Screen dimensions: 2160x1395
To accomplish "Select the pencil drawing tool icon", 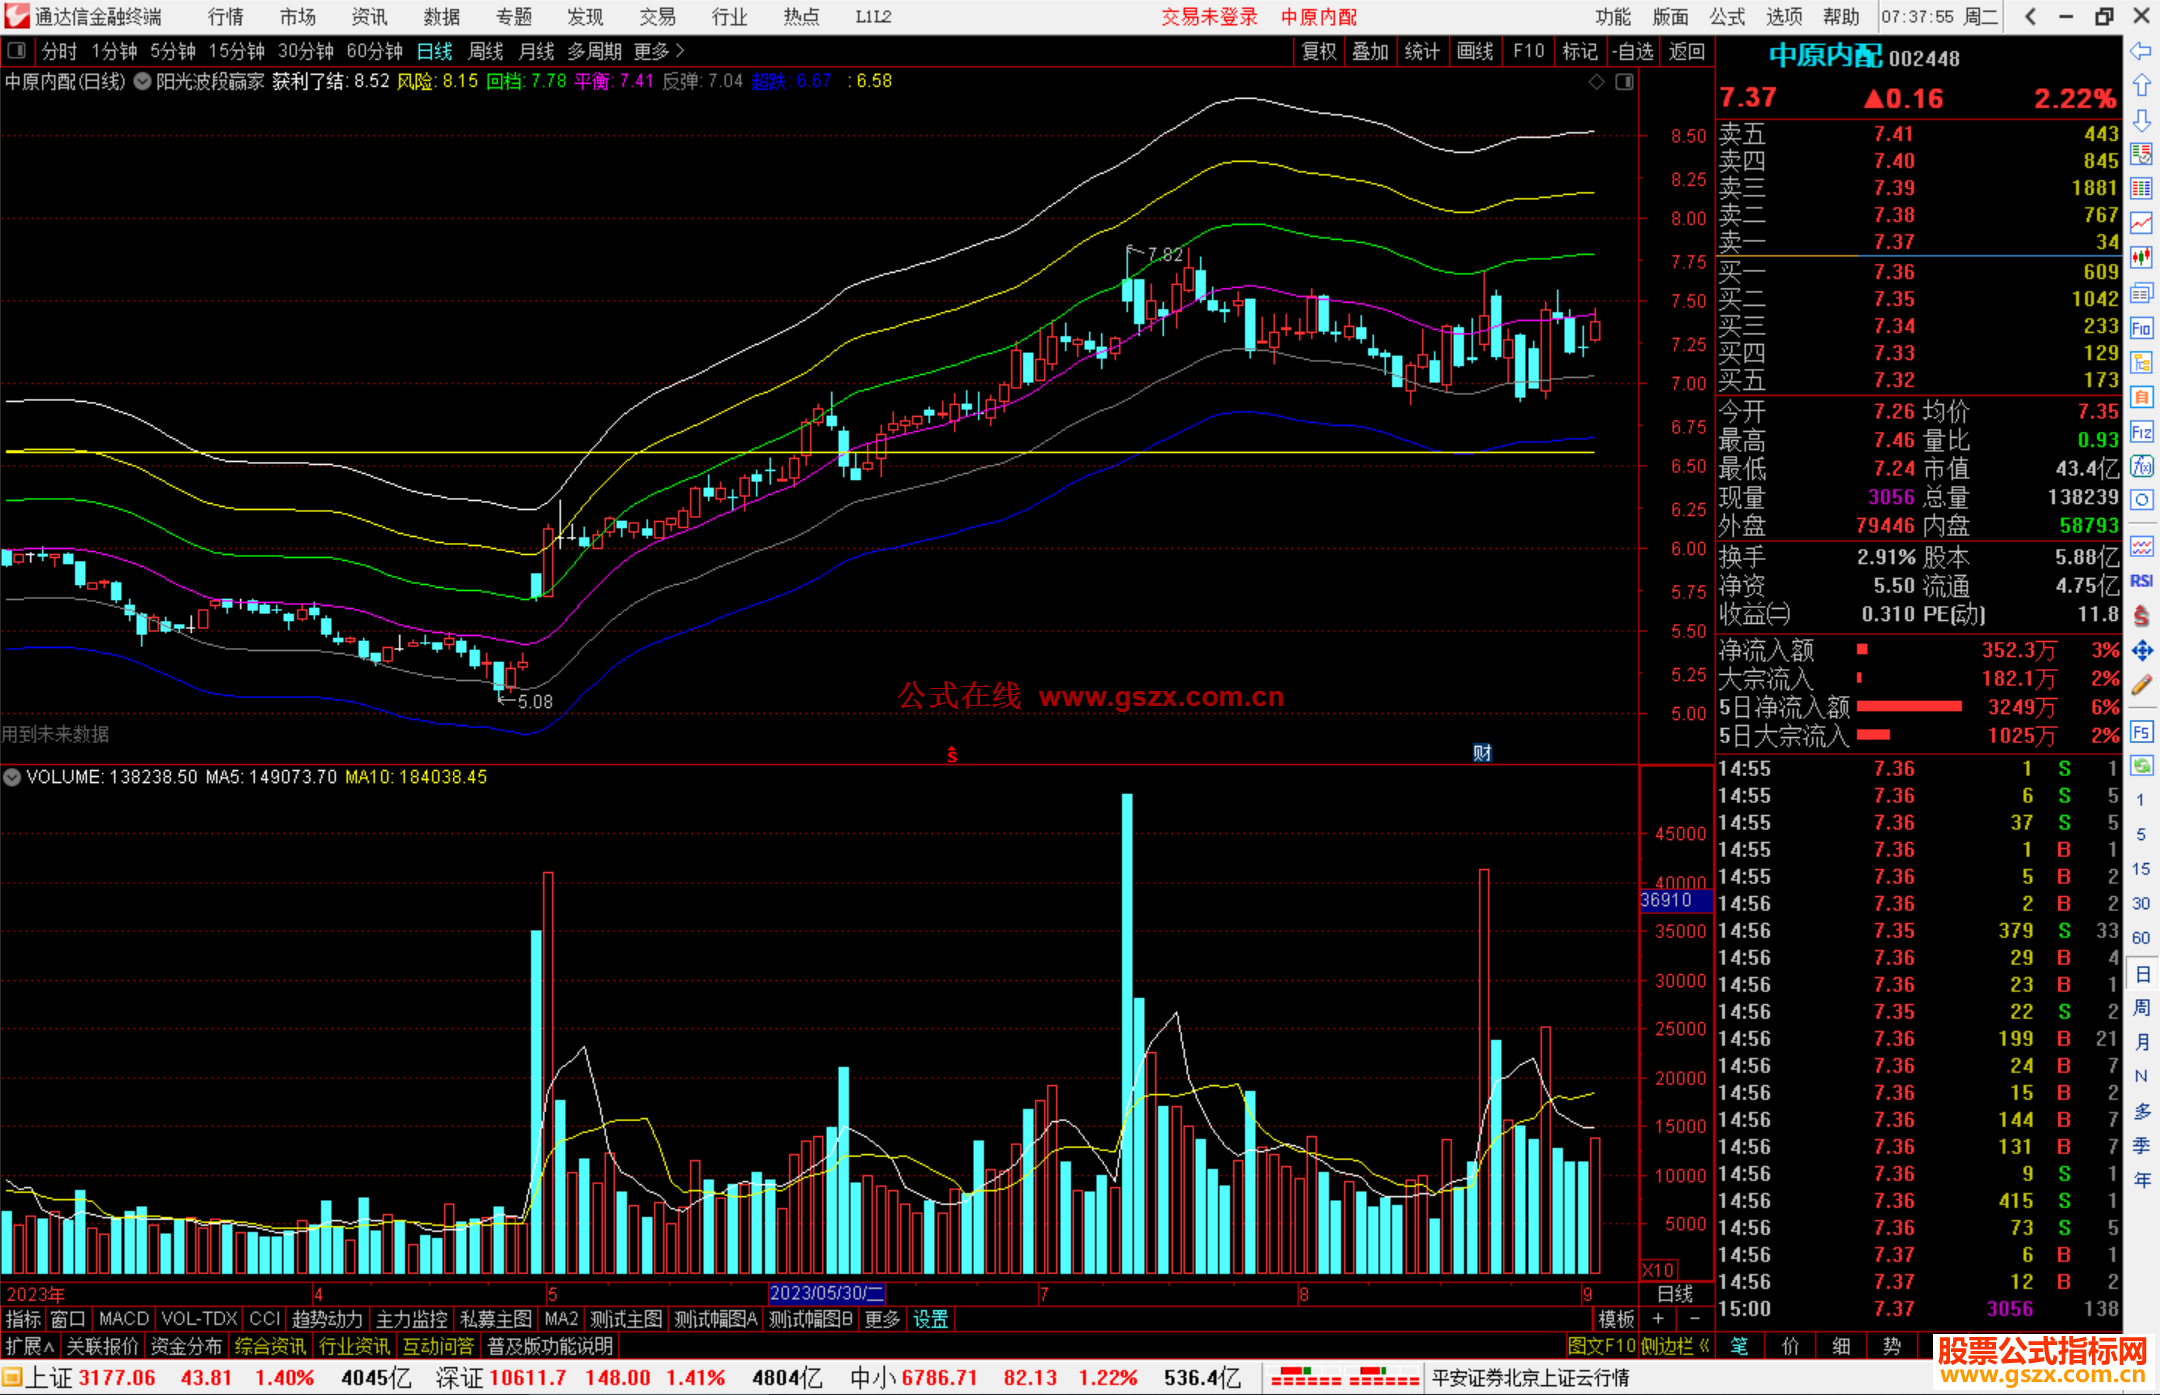I will click(x=2141, y=685).
